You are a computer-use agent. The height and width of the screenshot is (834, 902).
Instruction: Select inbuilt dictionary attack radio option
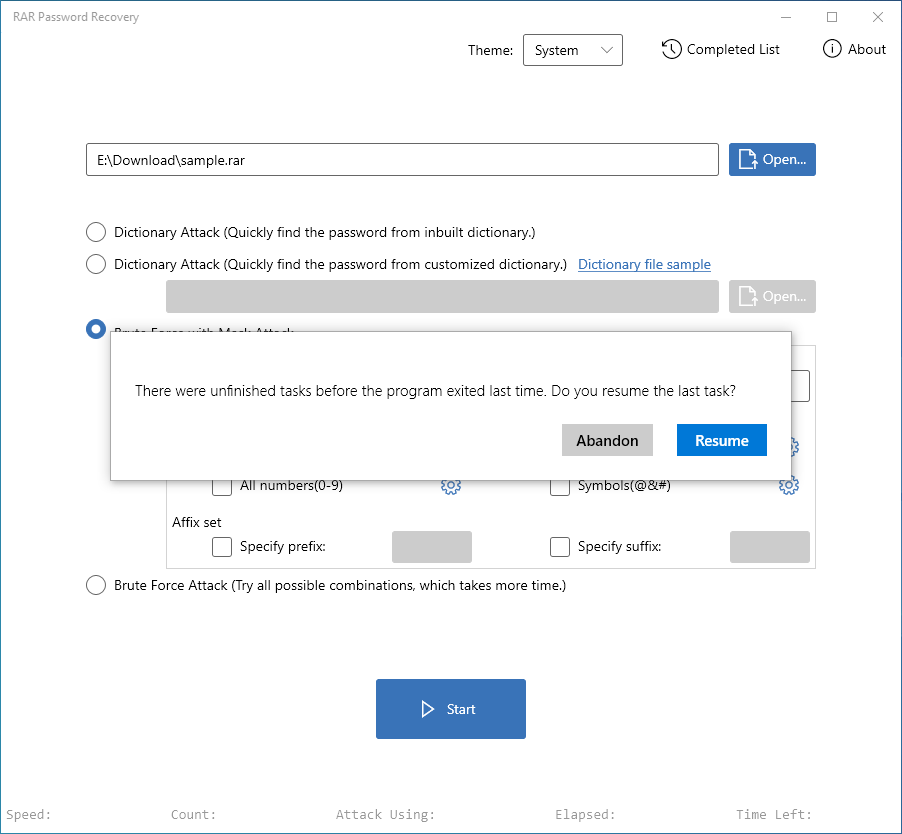pos(96,232)
